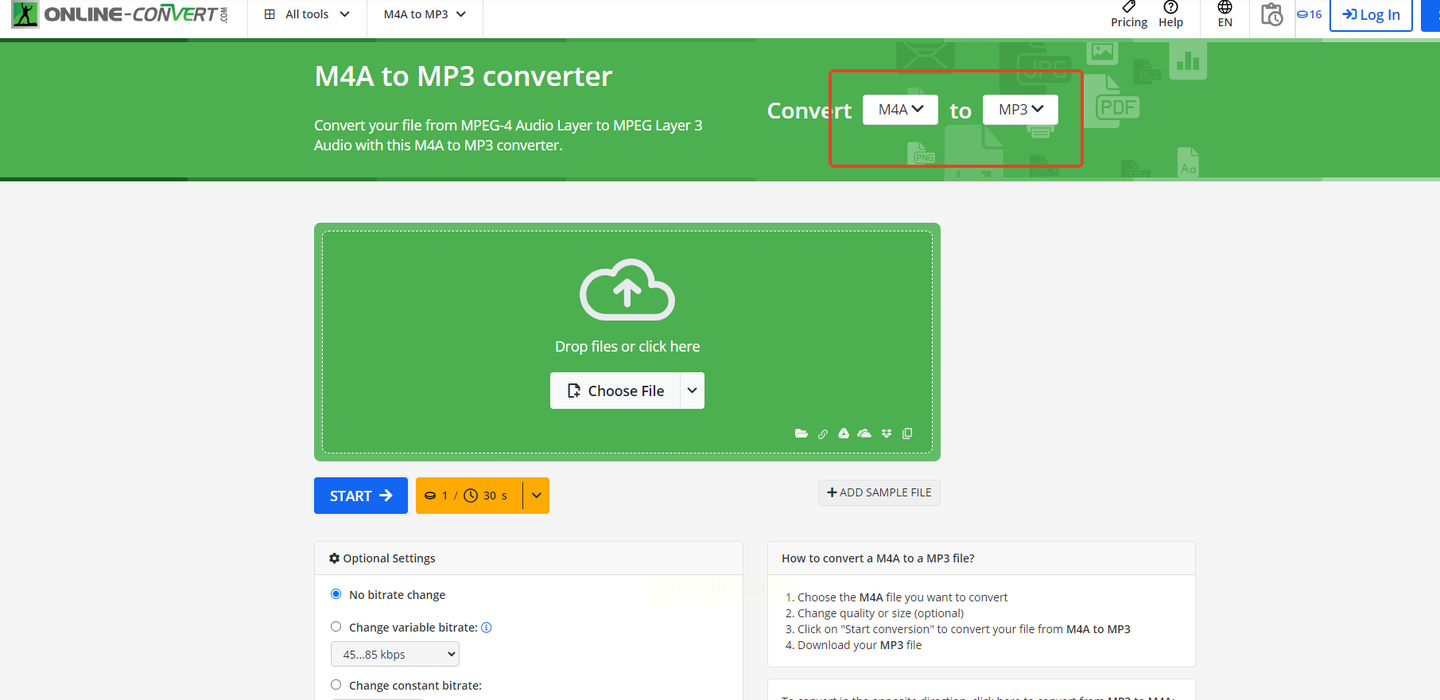This screenshot has width=1440, height=700.
Task: Select No bitrate change
Action: click(336, 594)
